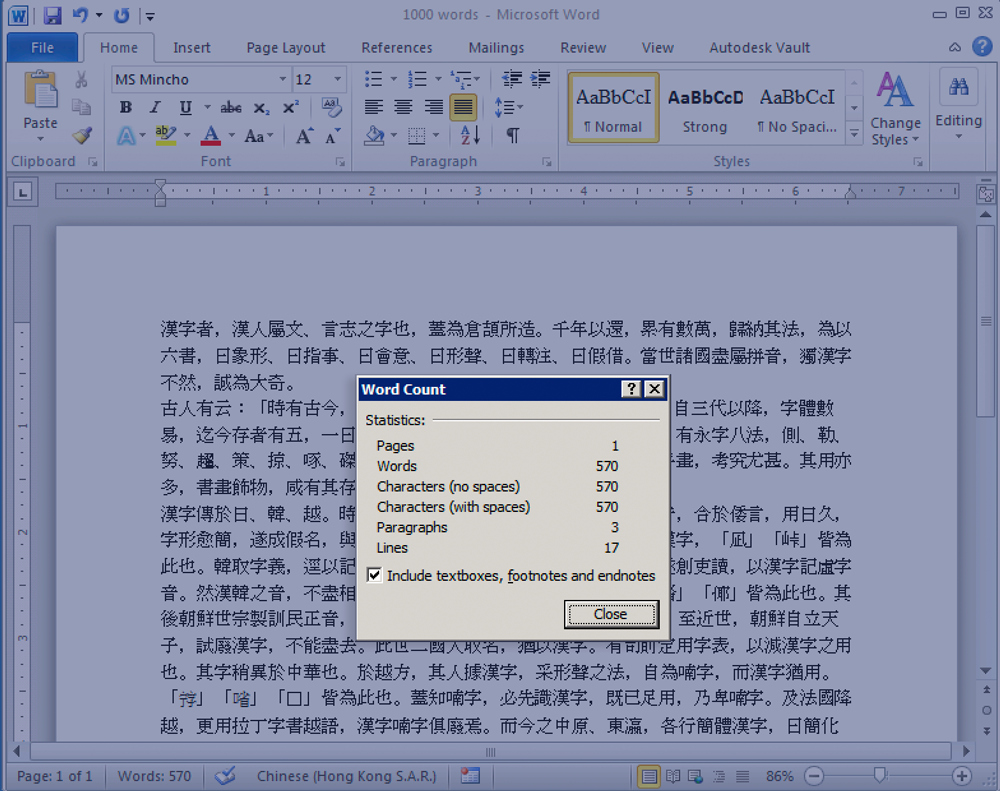This screenshot has height=791, width=1000.
Task: Expand the Styles gallery more arrow
Action: 854,132
